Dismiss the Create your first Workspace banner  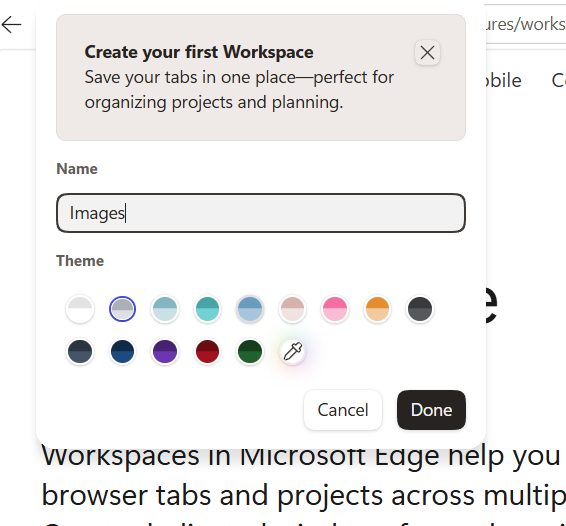click(427, 53)
